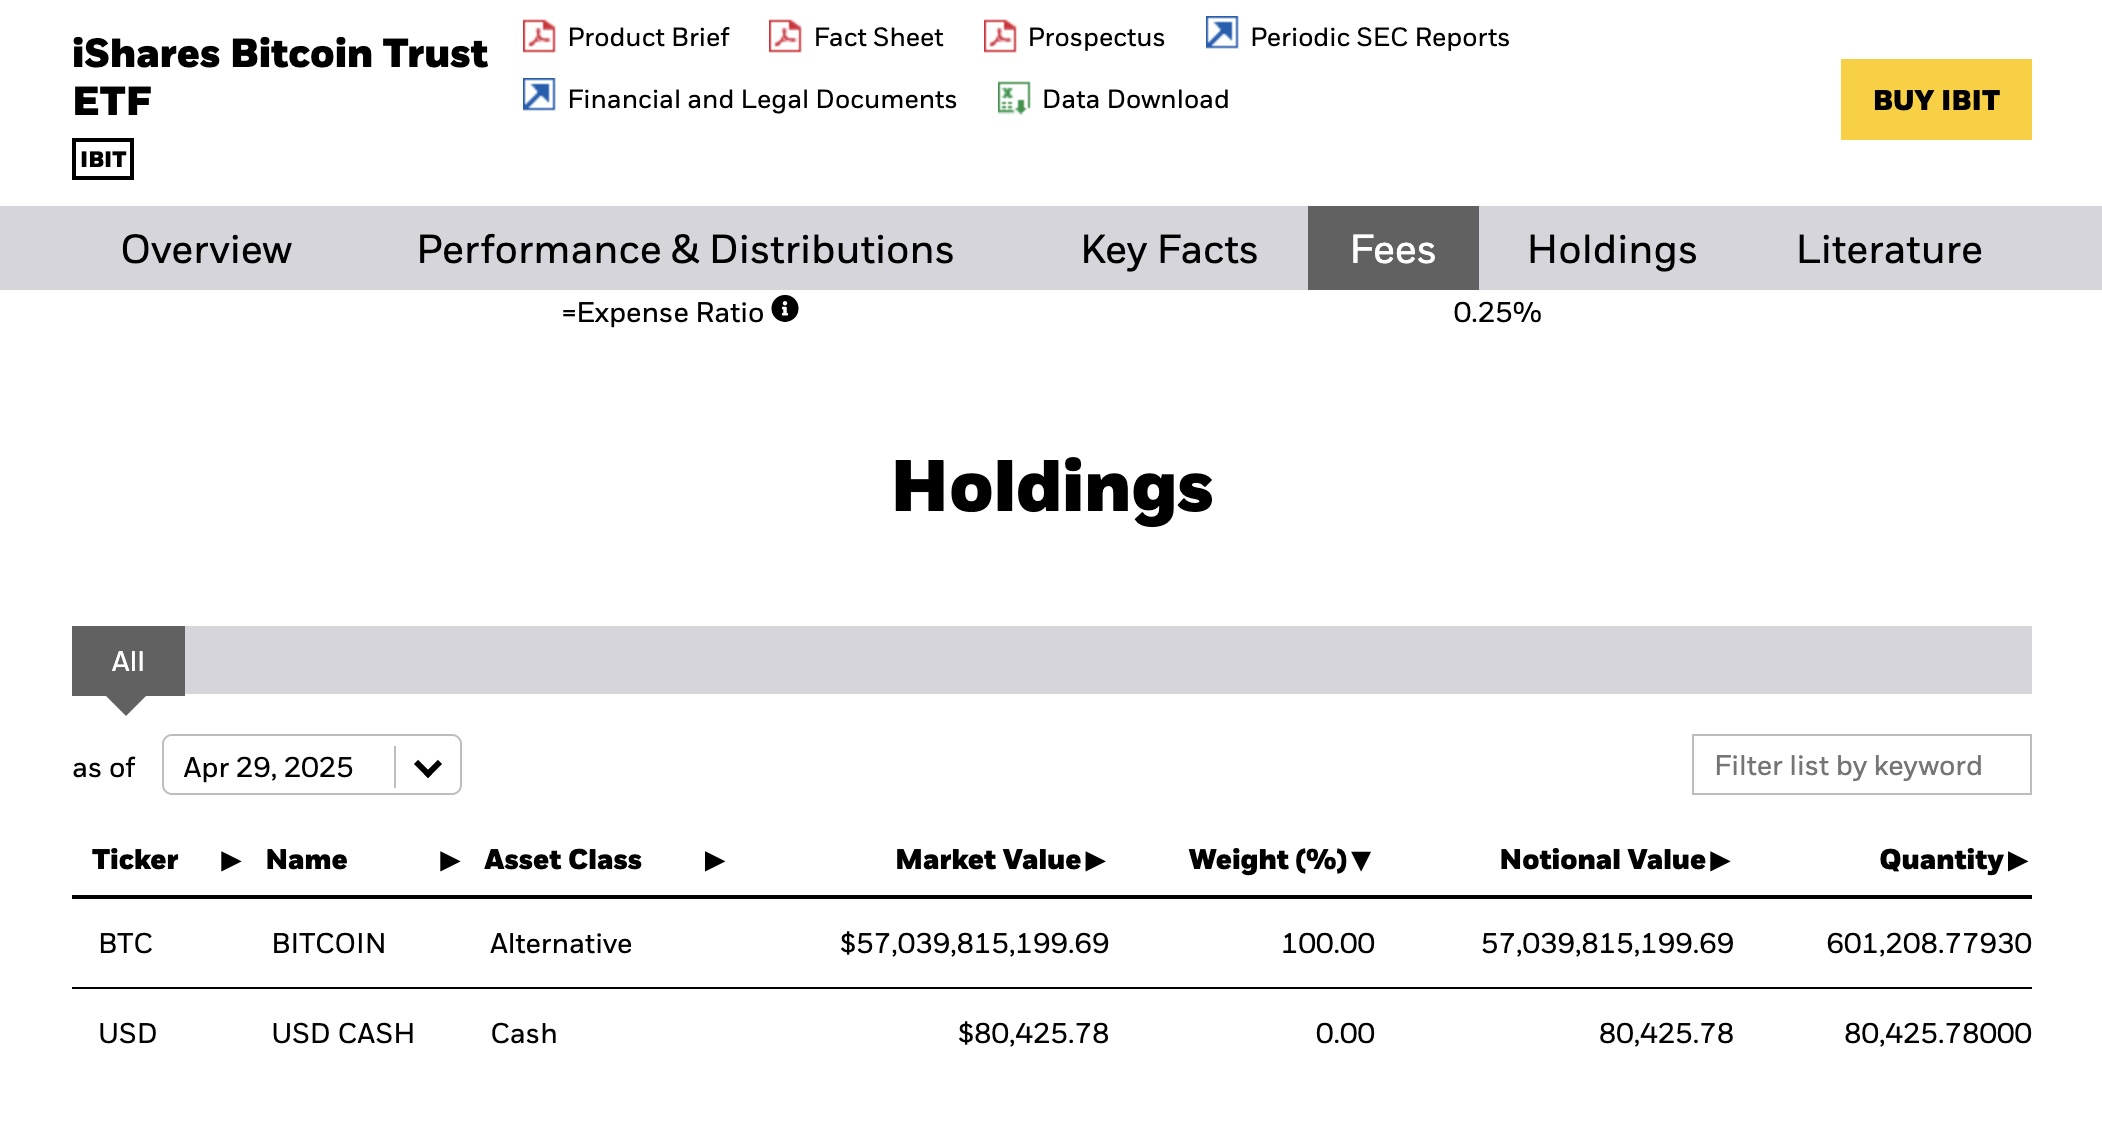Select the Key Facts tab

pos(1169,249)
